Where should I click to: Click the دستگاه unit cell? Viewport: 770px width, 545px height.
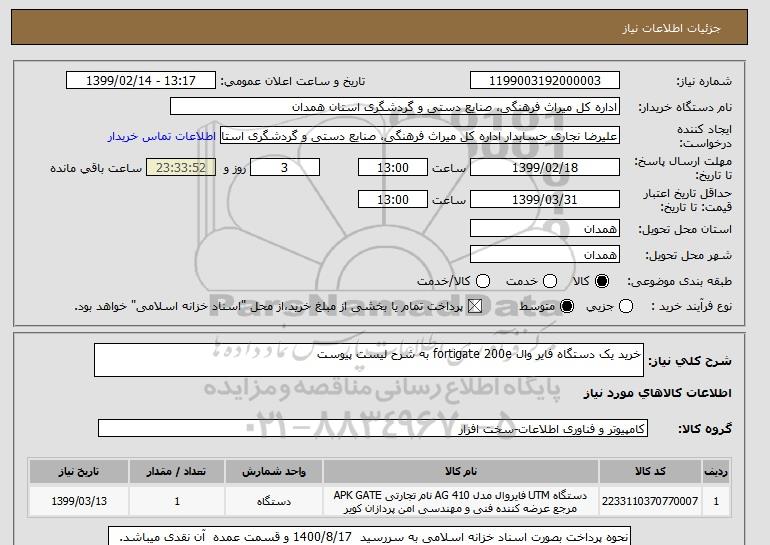(274, 501)
